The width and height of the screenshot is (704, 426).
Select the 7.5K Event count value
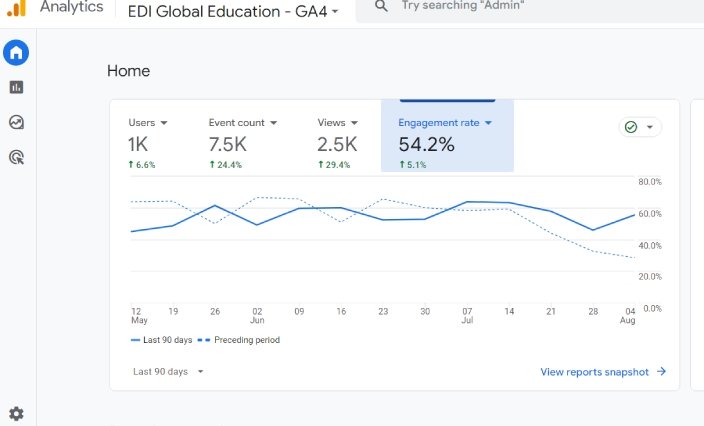tap(228, 144)
